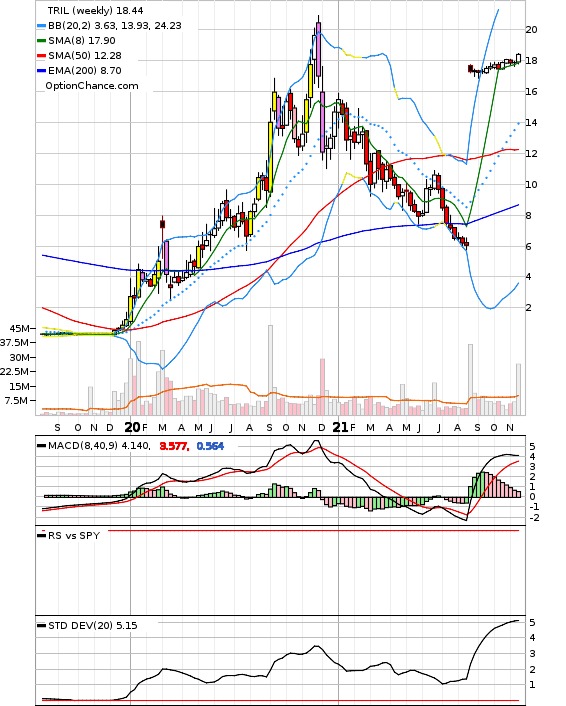Click the blue MACD histogram value 0.564
The image size is (566, 706).
[x=210, y=446]
